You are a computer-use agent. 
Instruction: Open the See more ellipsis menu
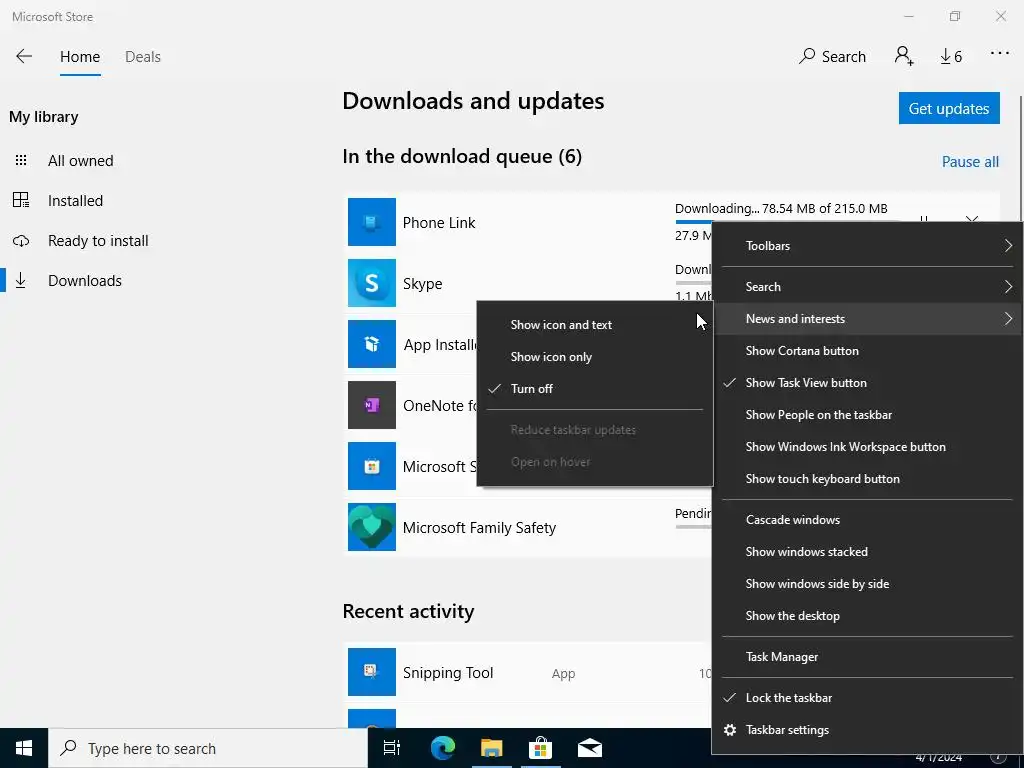(1000, 54)
